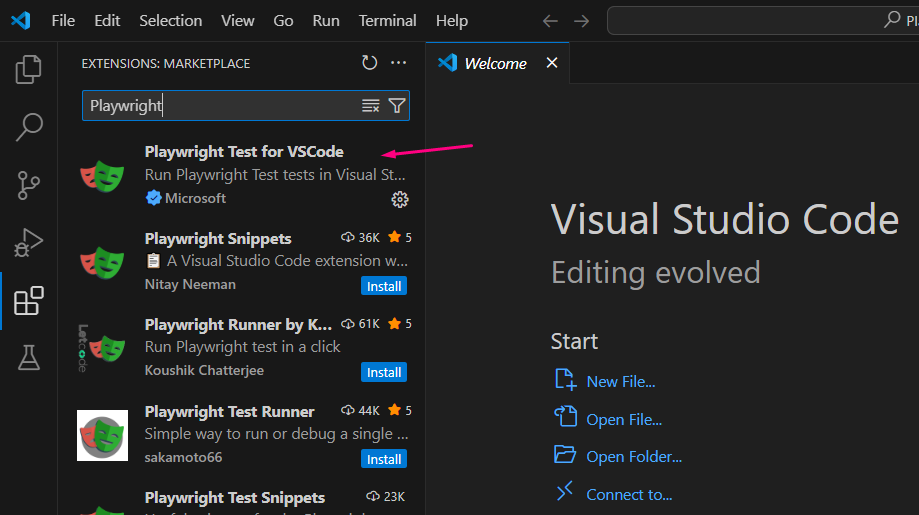Click the Connect to remote icon
This screenshot has width=919, height=515.
tap(565, 491)
